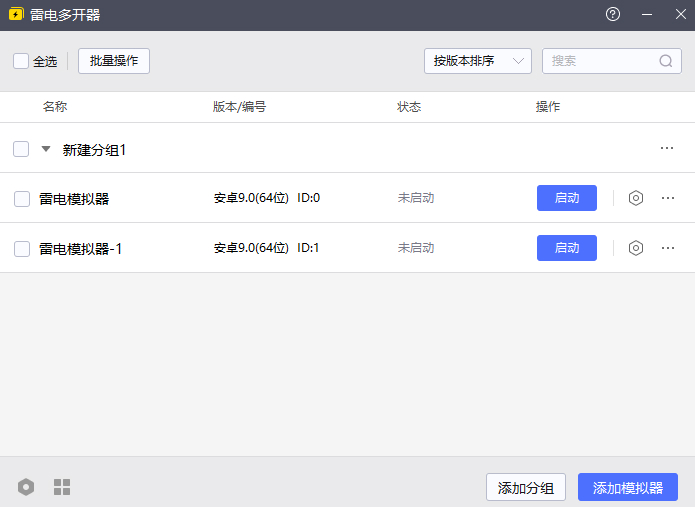Image resolution: width=695 pixels, height=507 pixels.
Task: Open the 按版本排序 sort dropdown
Action: [477, 61]
